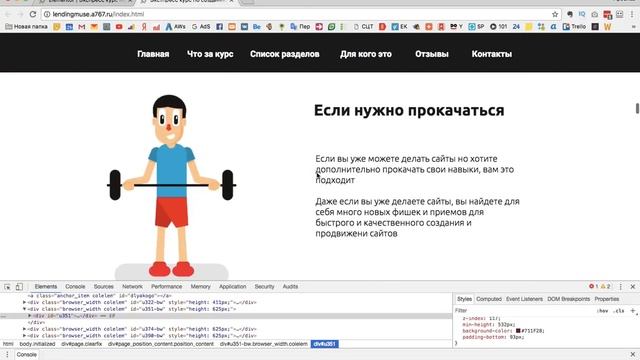Open the Новая папка bookmarks folder
The width and height of the screenshot is (640, 360).
pyautogui.click(x=27, y=27)
